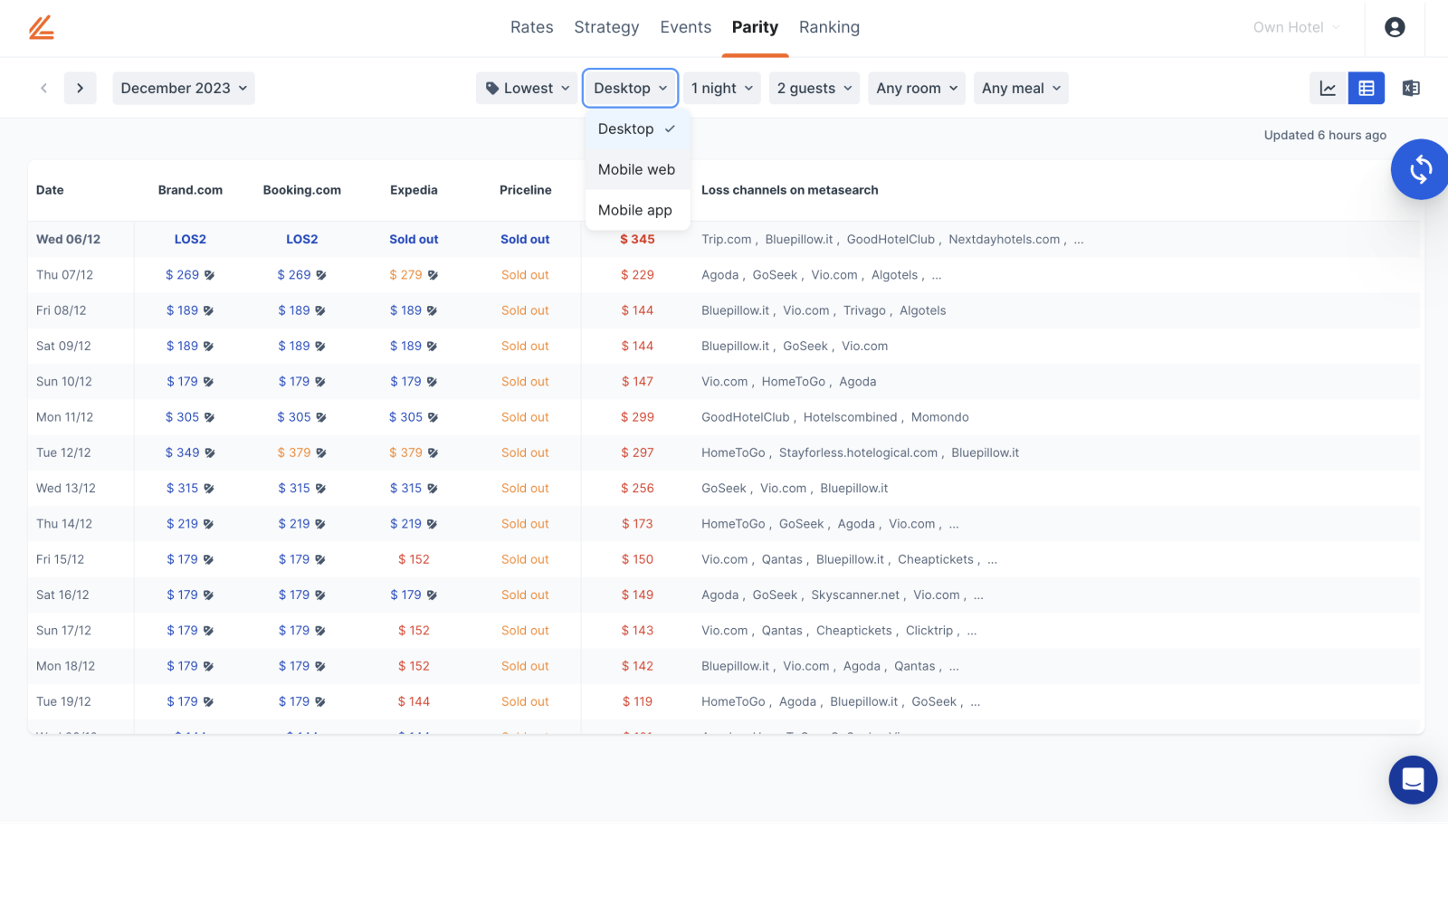Open the user profile icon
1448x905 pixels.
coord(1394,27)
